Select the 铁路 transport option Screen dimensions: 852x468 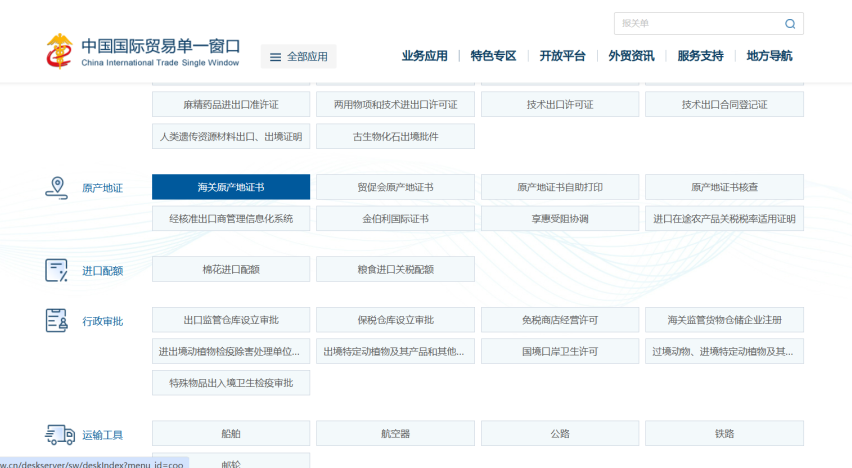point(724,433)
